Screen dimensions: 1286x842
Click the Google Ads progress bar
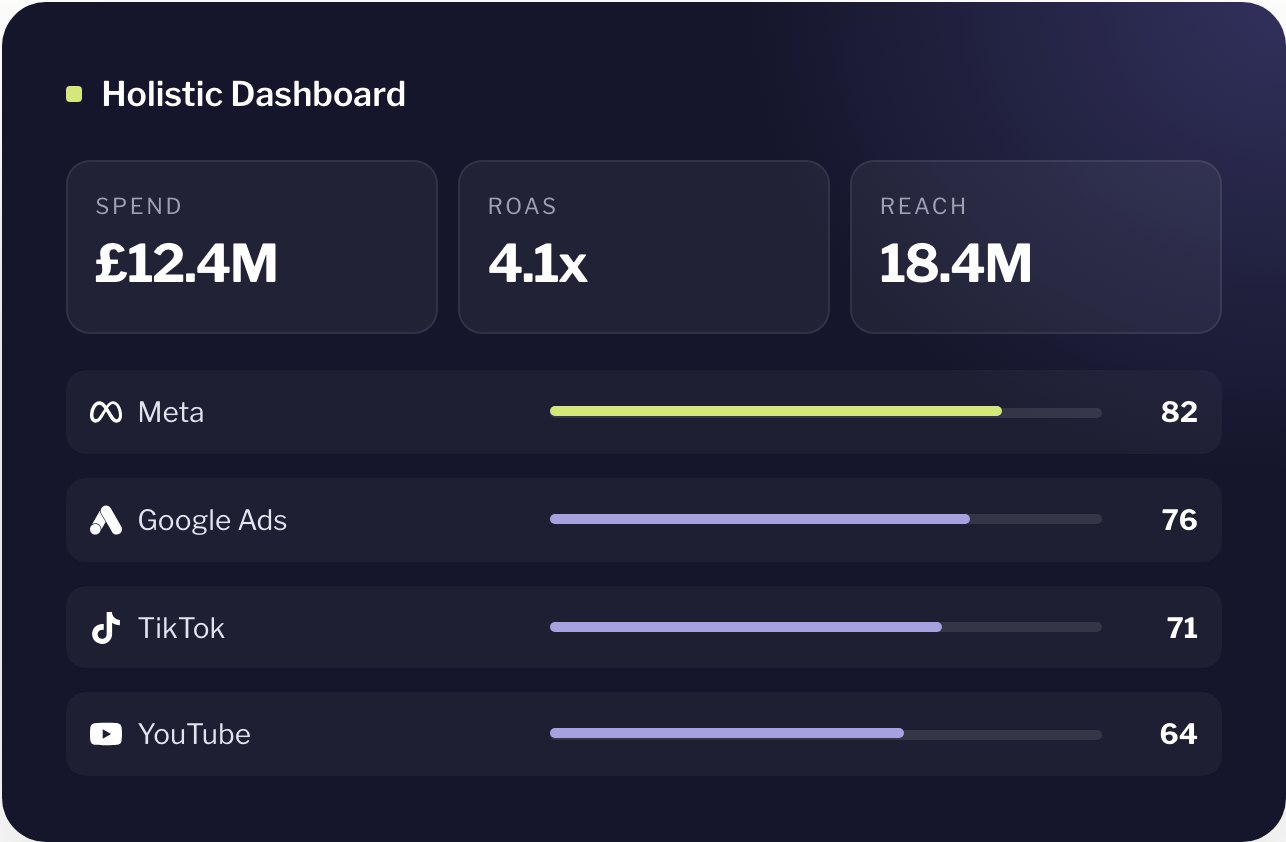826,519
